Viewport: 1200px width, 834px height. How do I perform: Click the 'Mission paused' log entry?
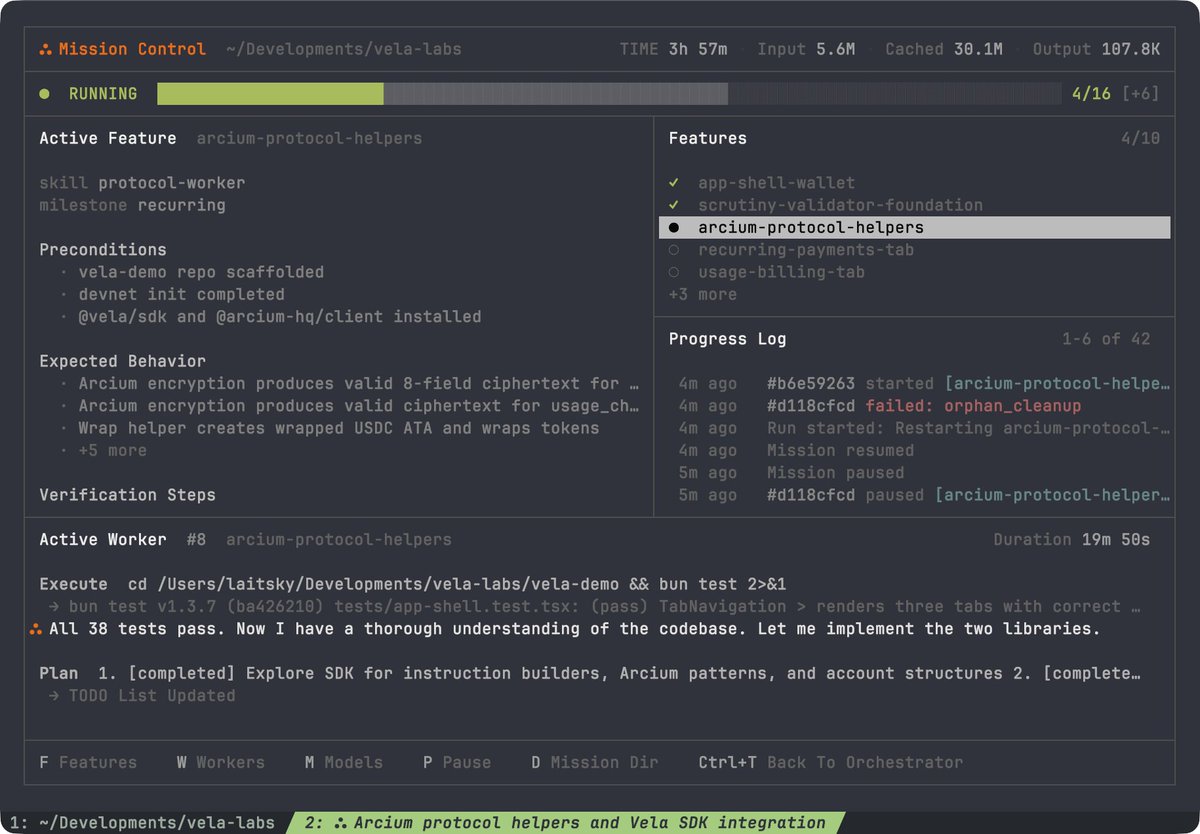791,473
